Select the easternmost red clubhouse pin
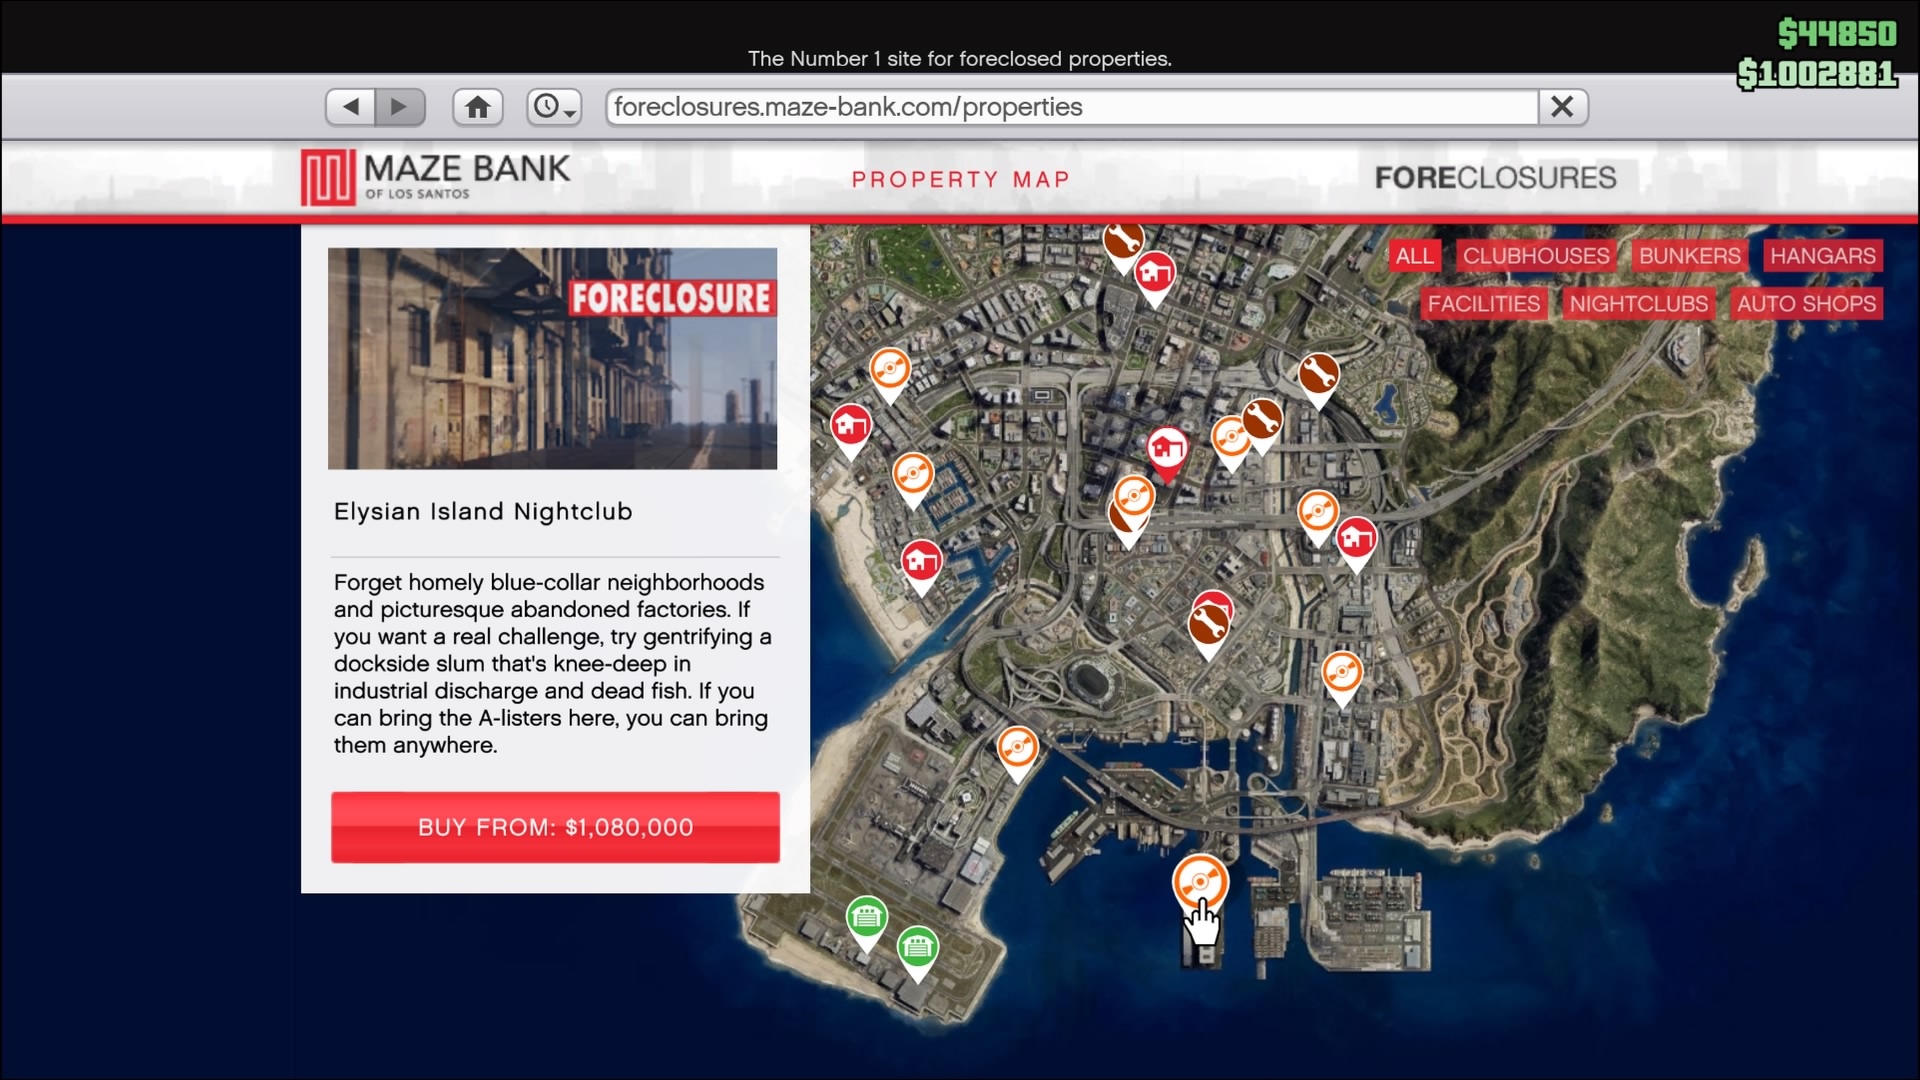1920x1080 pixels. click(1356, 541)
